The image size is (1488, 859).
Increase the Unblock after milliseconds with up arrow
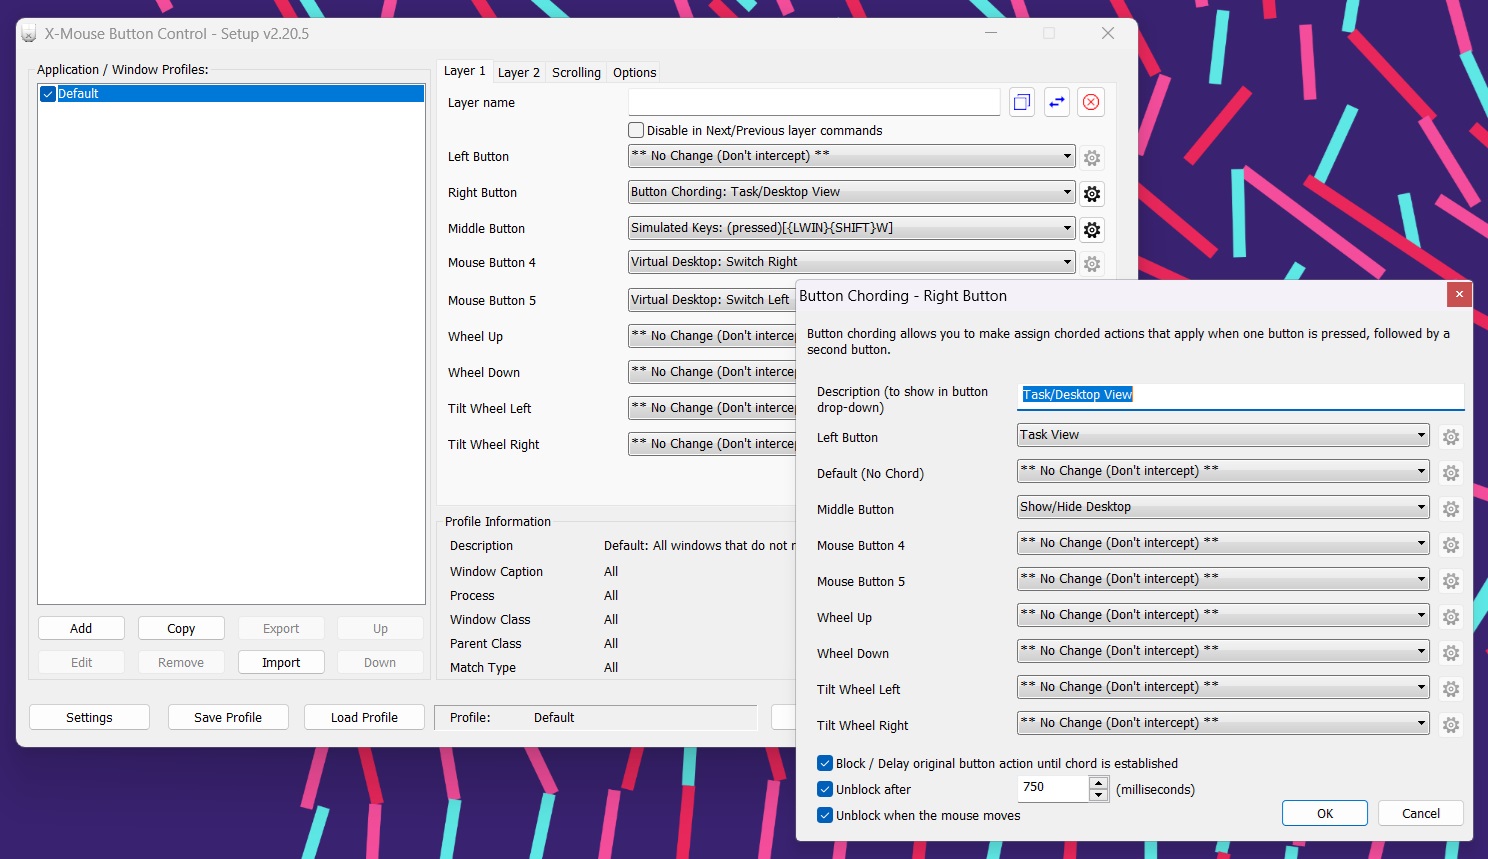(1099, 783)
